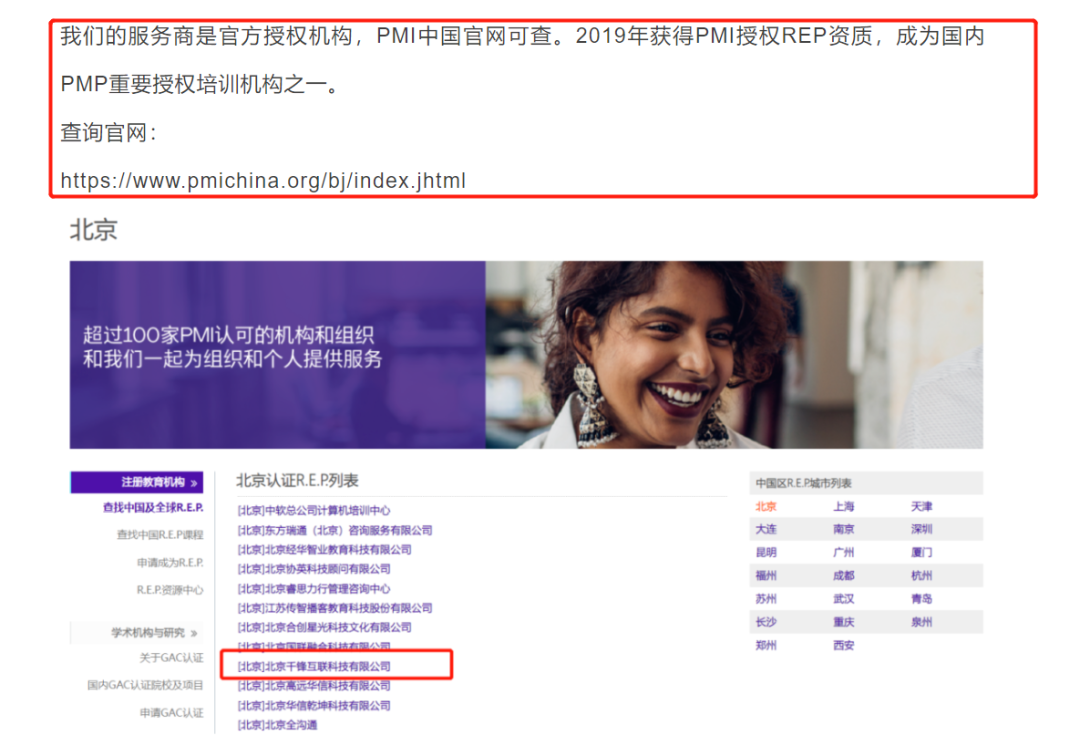Select 长沙 in the city list

tap(766, 622)
